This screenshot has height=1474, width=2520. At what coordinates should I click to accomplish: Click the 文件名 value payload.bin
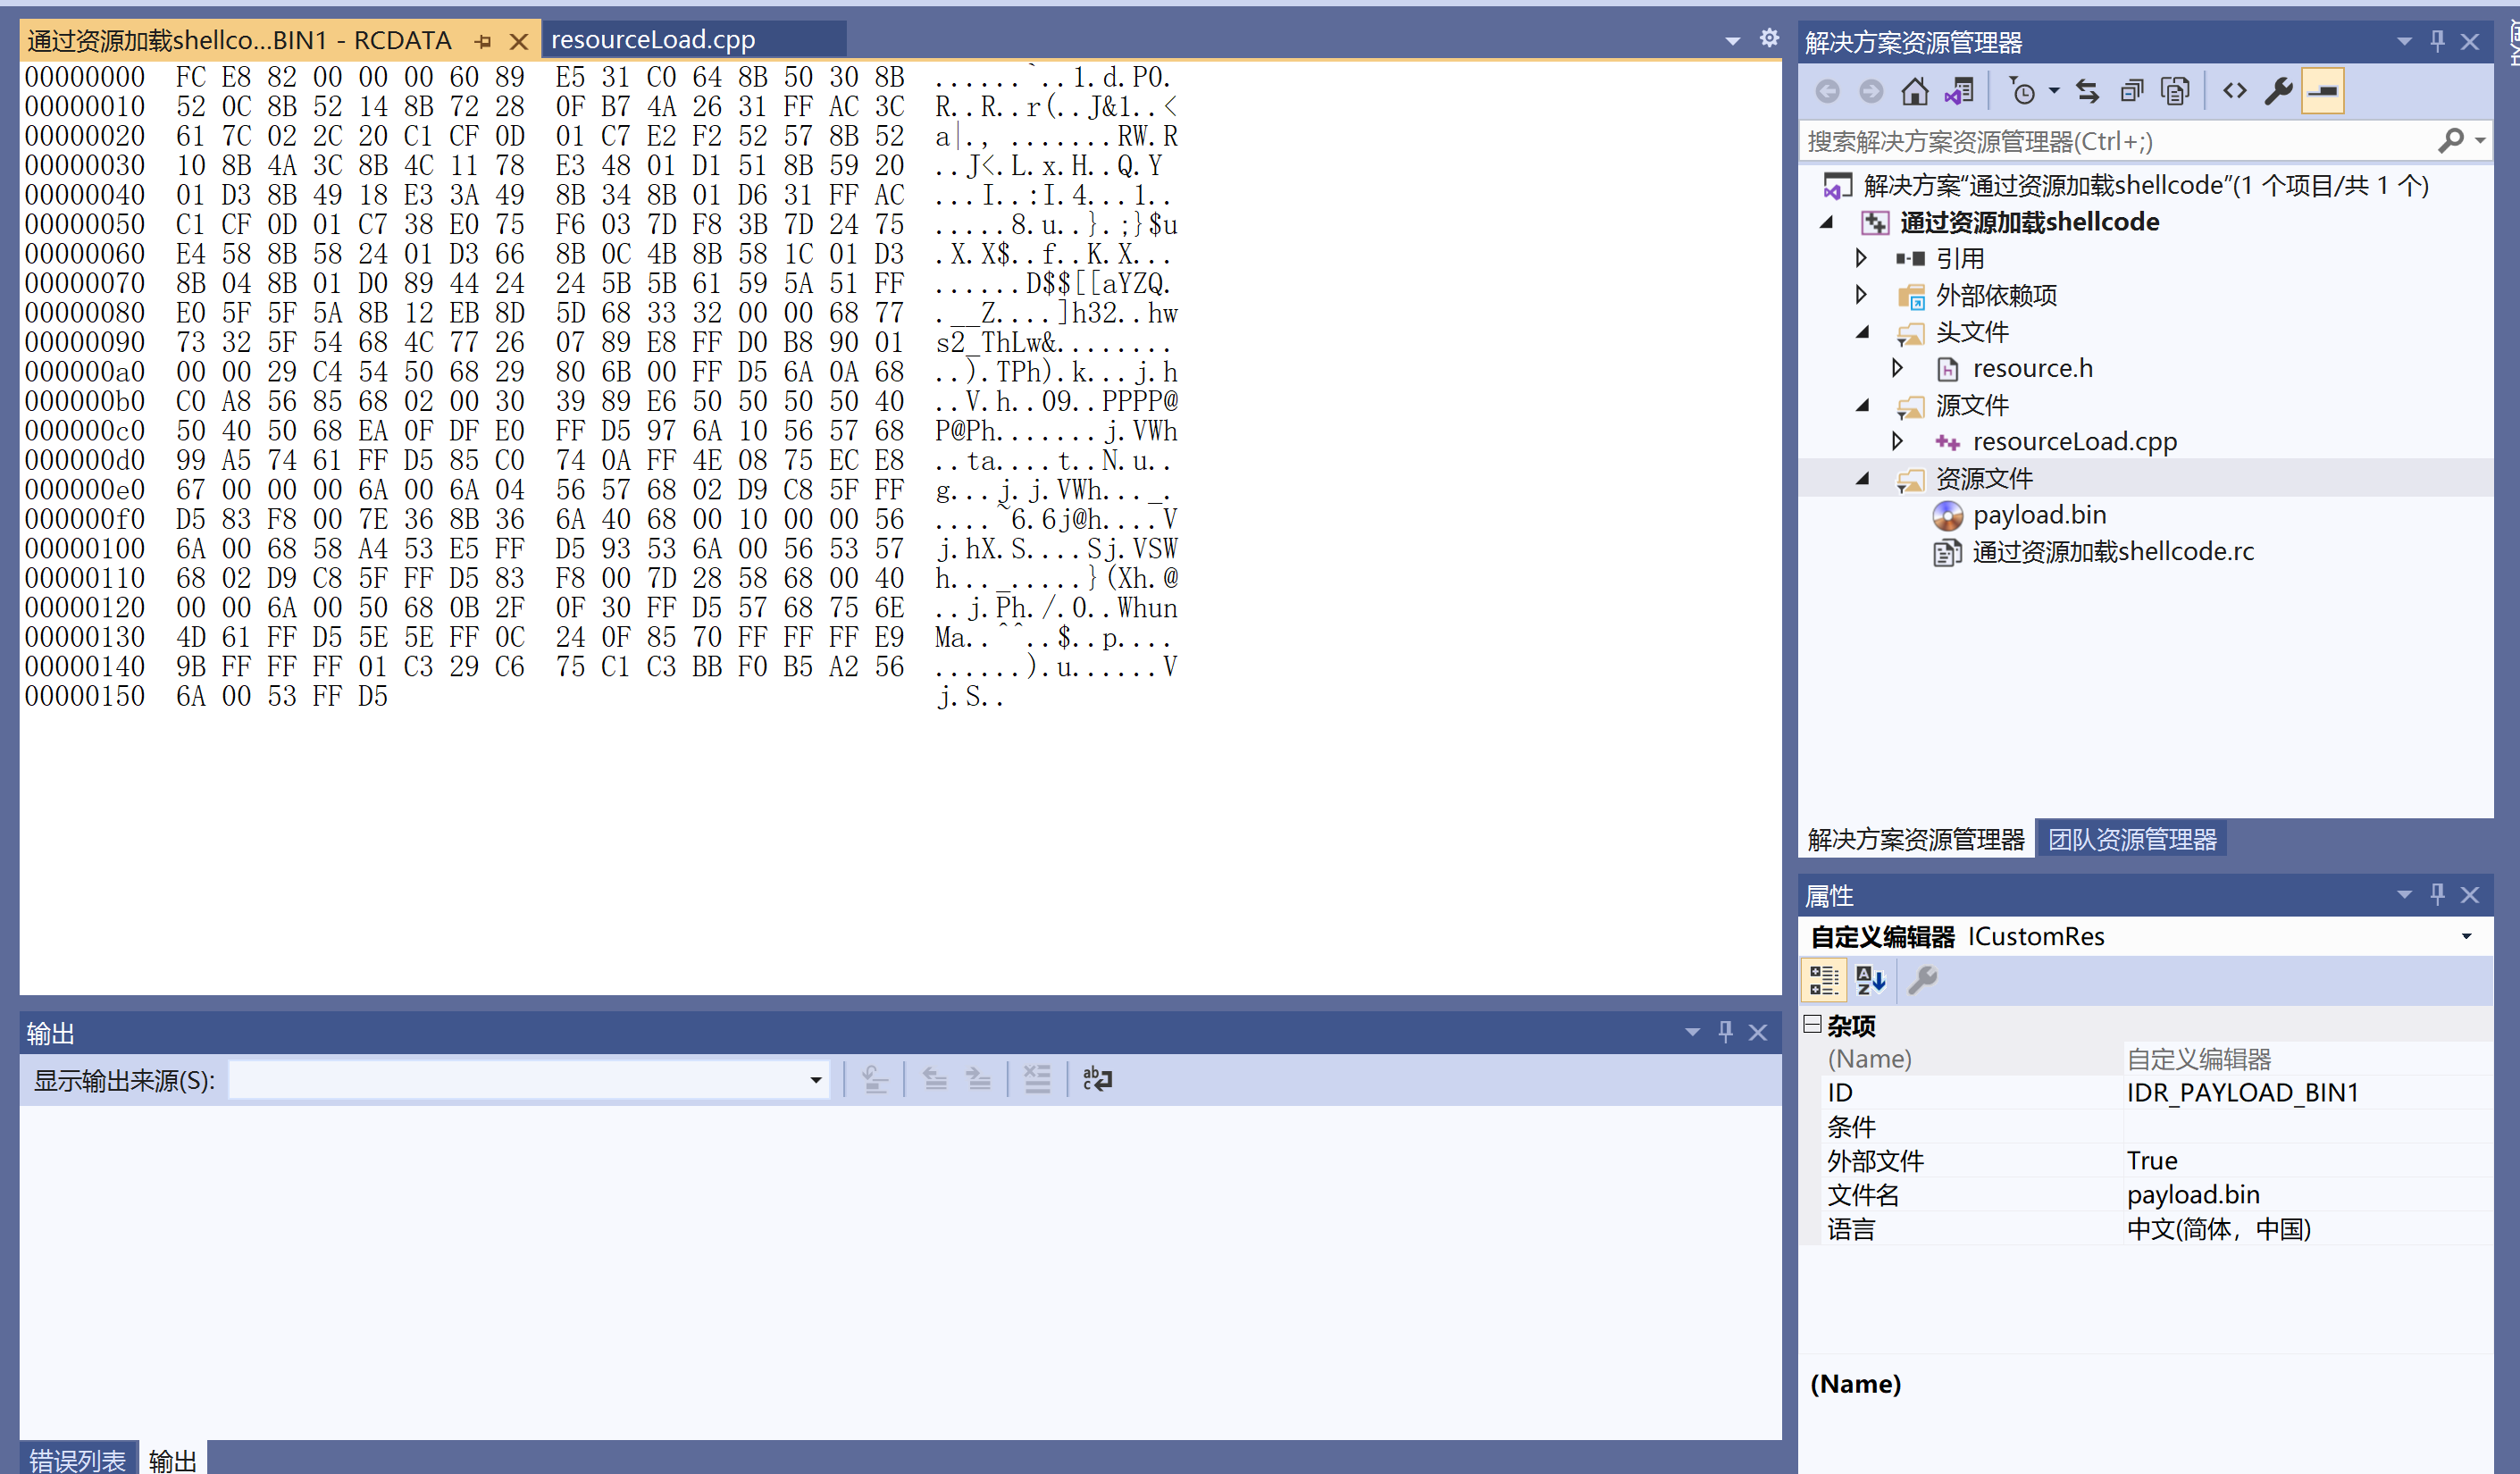(x=2193, y=1195)
